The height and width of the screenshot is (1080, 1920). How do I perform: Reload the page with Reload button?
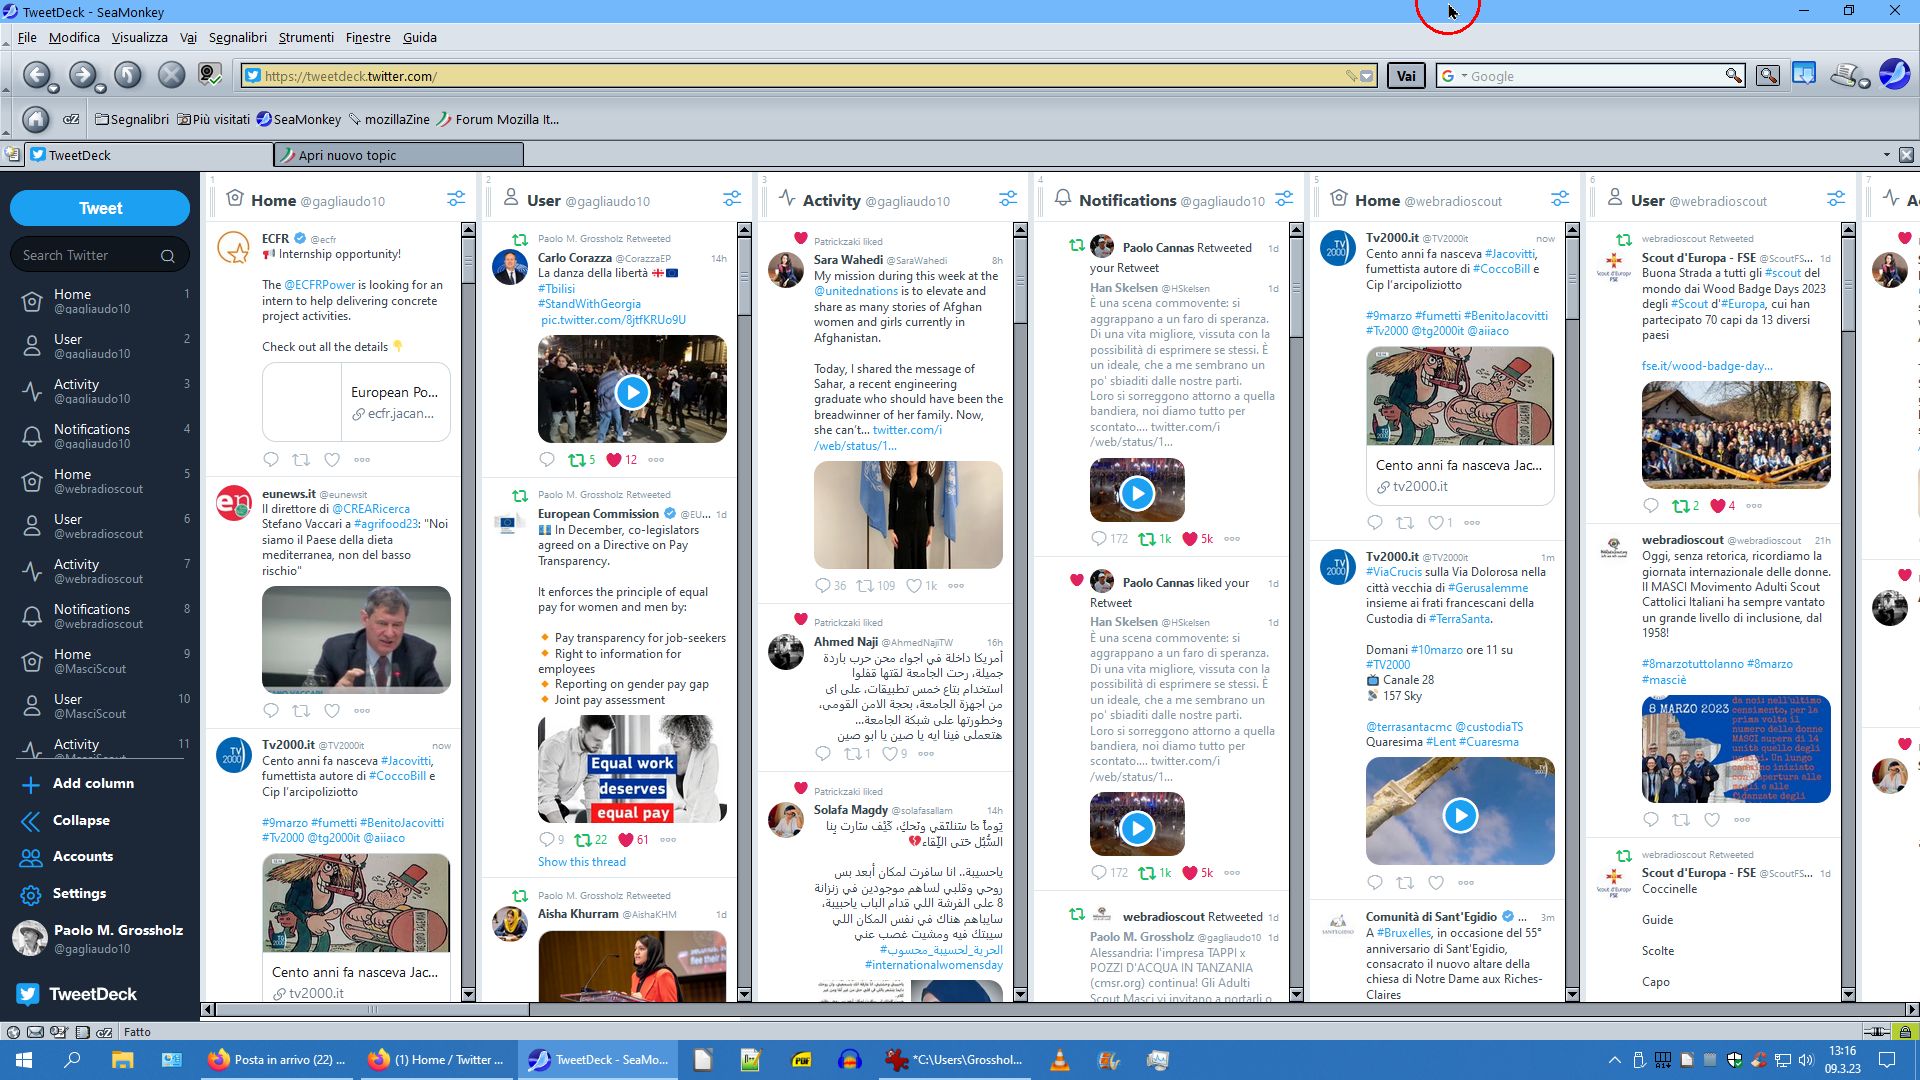(128, 75)
